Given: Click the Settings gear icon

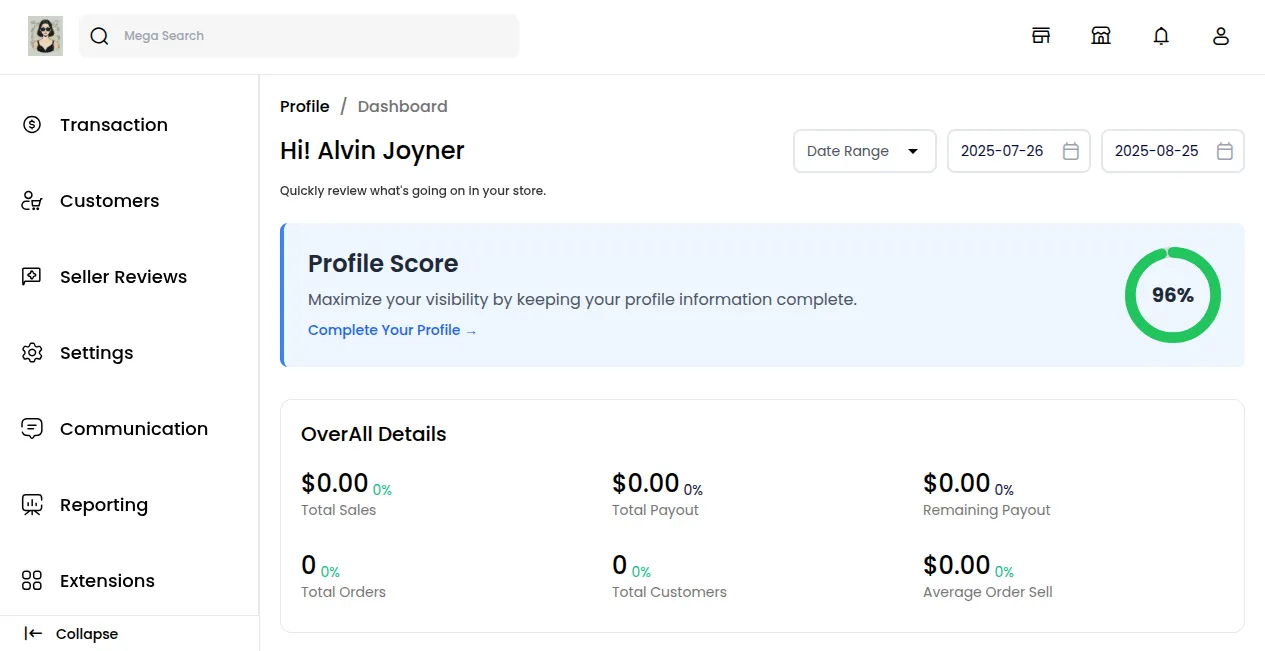Looking at the screenshot, I should point(32,353).
